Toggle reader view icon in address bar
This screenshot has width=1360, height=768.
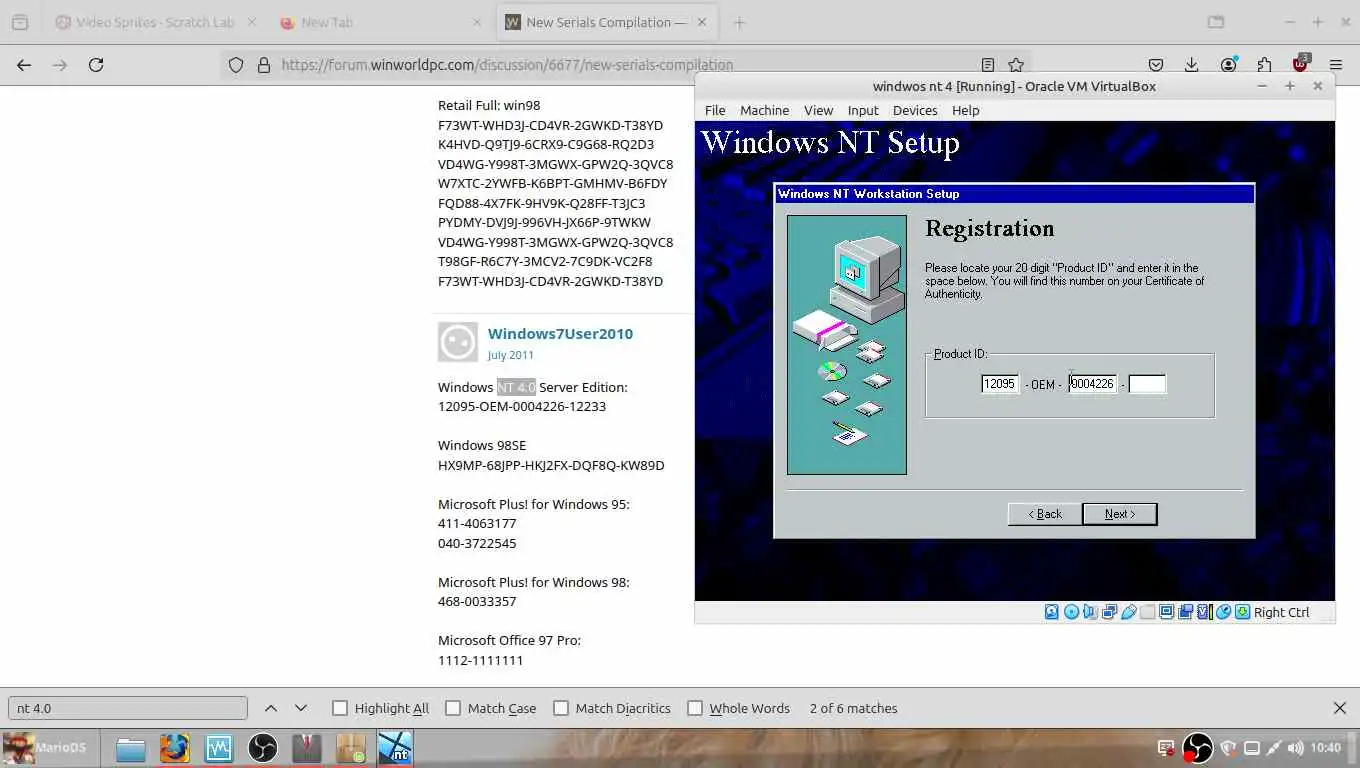(x=988, y=65)
